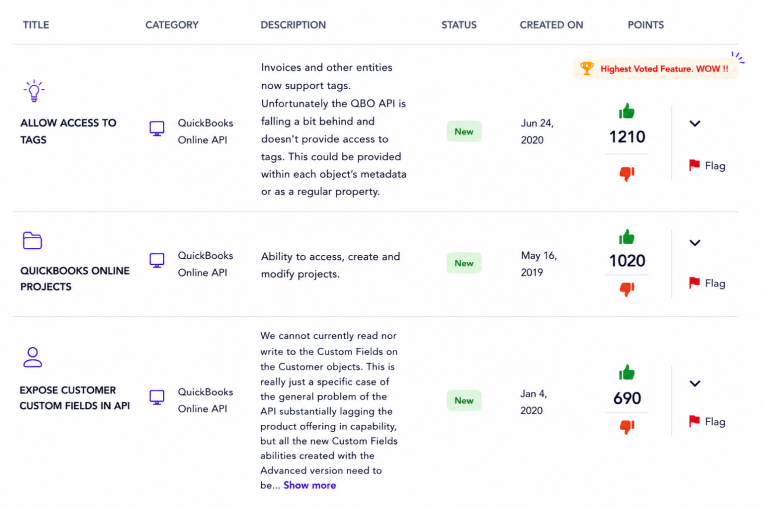Downvote the QuickBooks Online Projects idea
The height and width of the screenshot is (509, 763).
click(x=627, y=289)
